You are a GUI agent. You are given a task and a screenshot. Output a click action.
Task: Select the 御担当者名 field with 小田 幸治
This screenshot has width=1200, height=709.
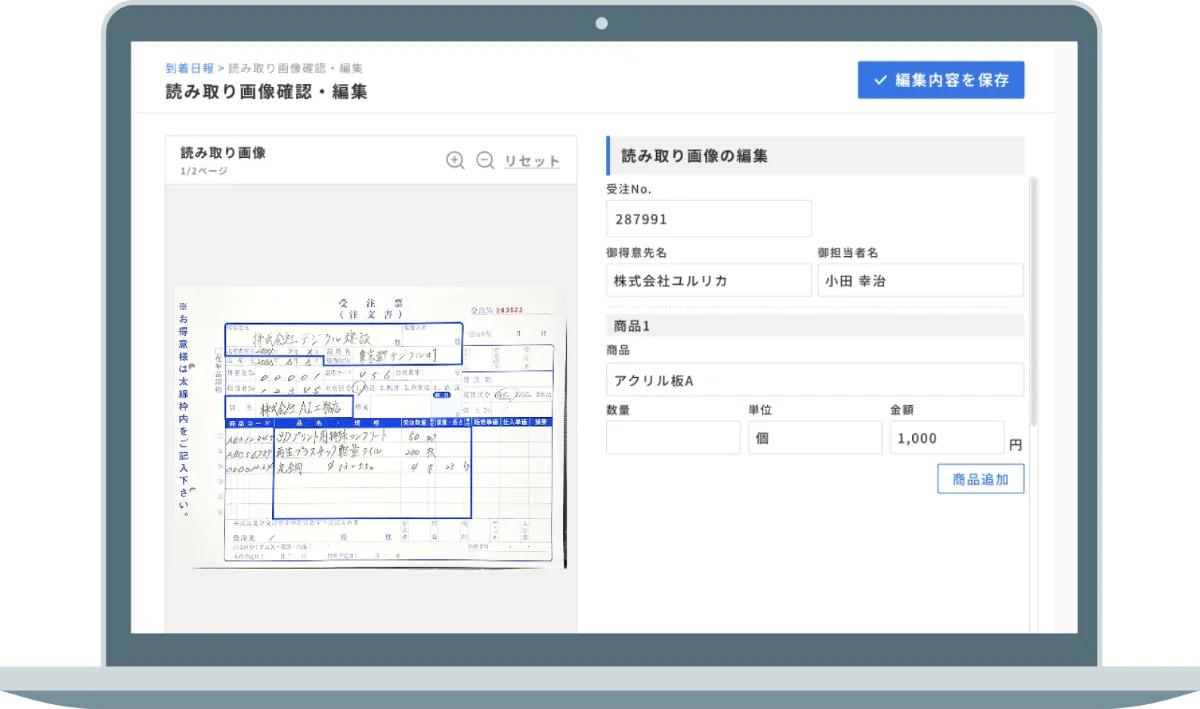919,281
